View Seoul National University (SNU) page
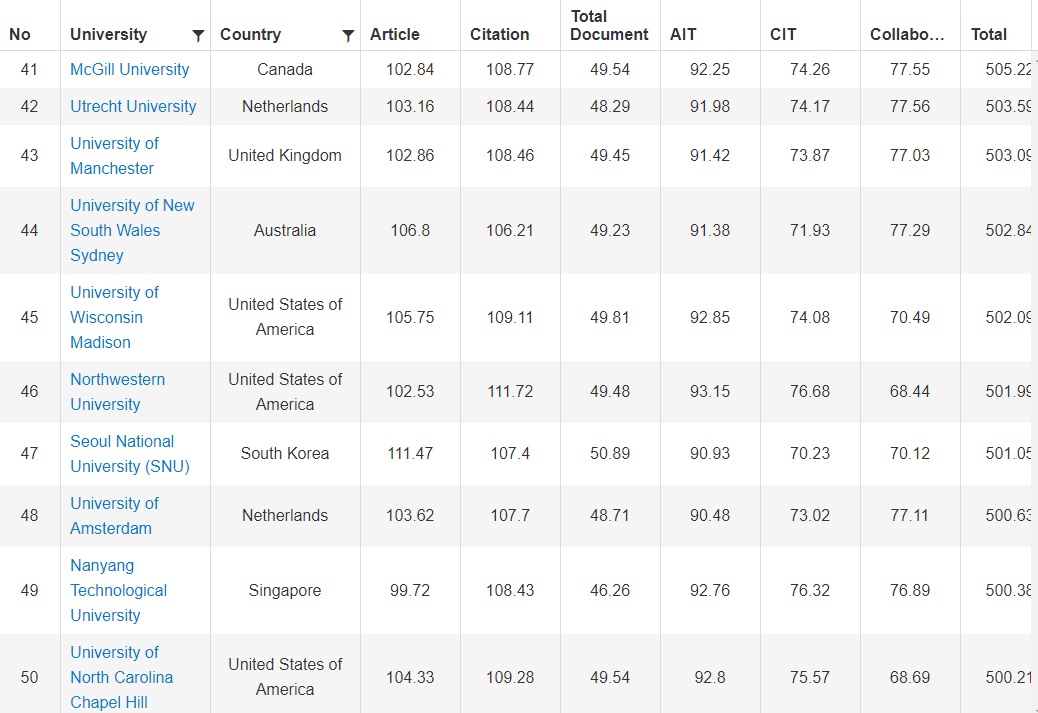Viewport: 1038px width, 713px height. (x=129, y=454)
